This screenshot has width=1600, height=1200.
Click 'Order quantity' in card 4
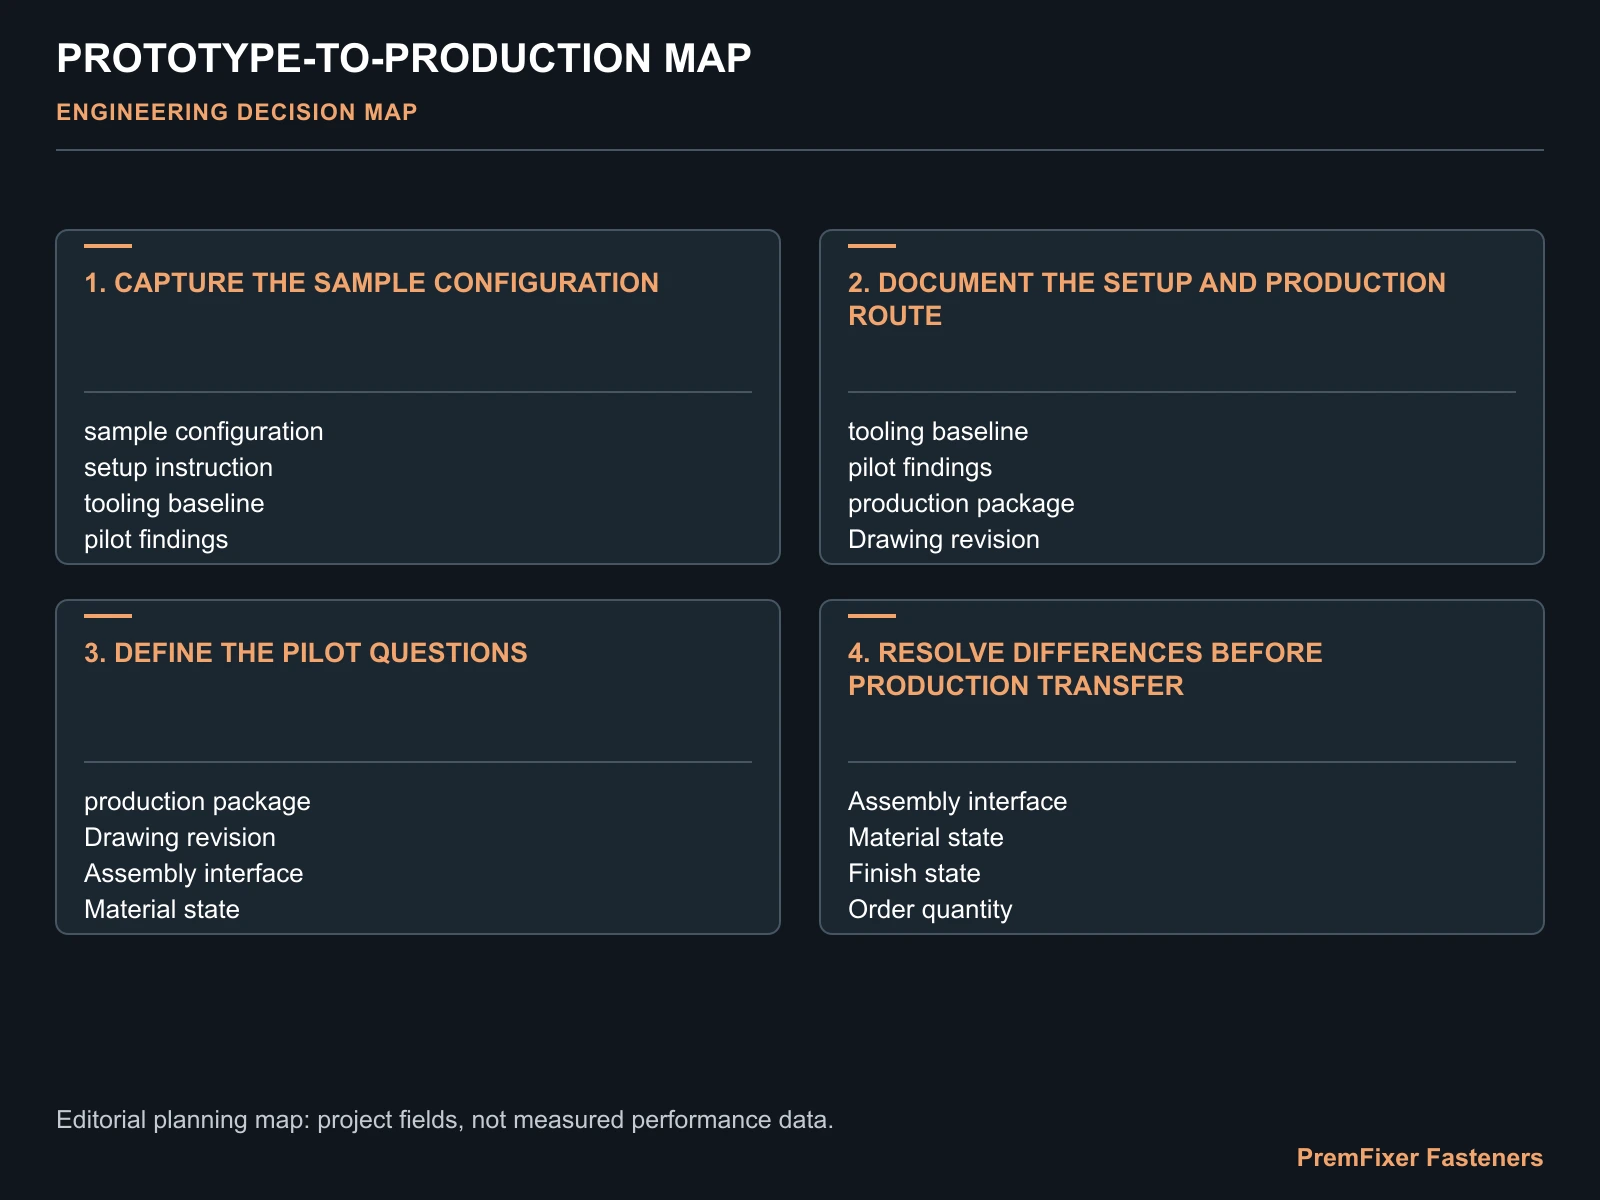[930, 910]
